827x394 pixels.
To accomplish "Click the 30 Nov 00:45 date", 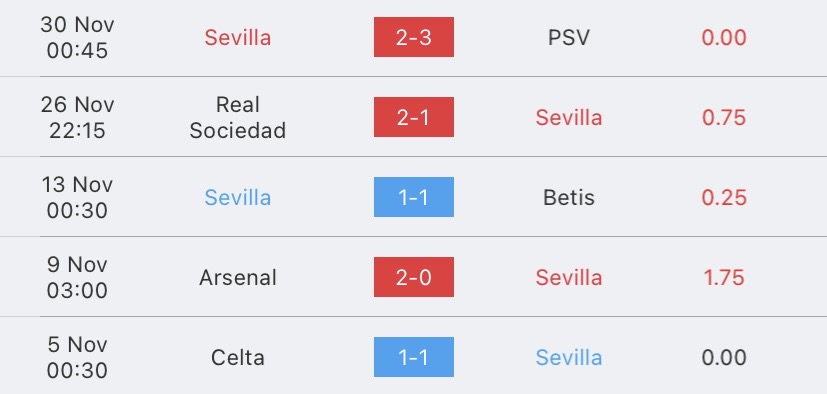I will [78, 37].
